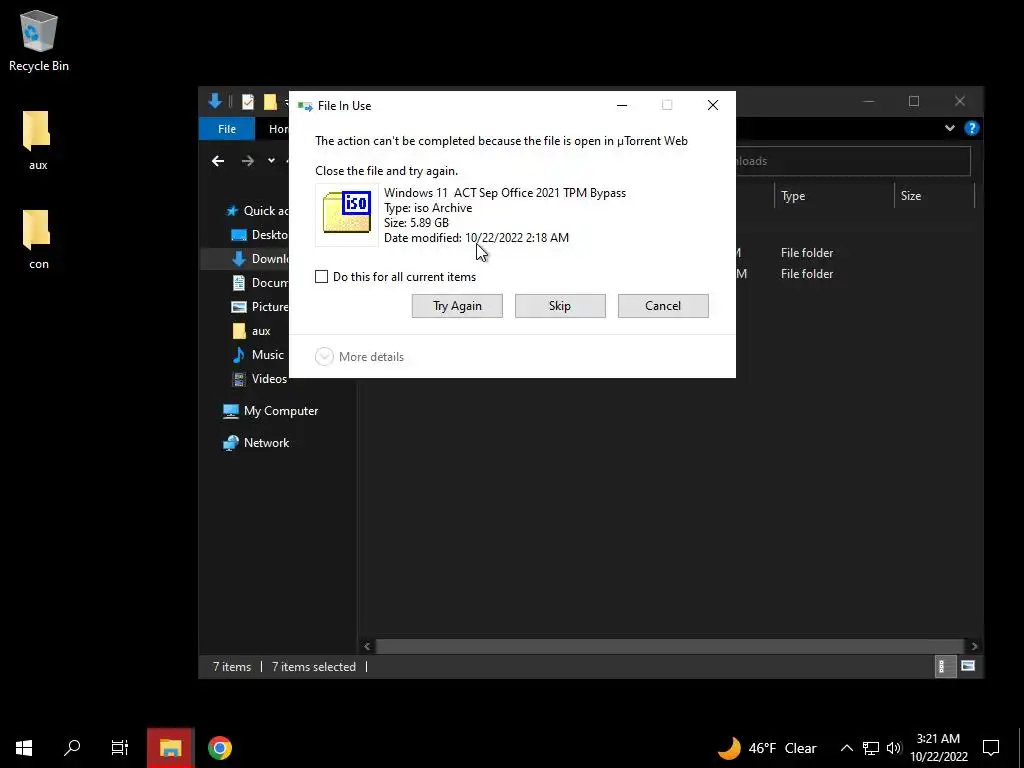Viewport: 1024px width, 768px height.
Task: Switch to details view icon
Action: [x=944, y=666]
